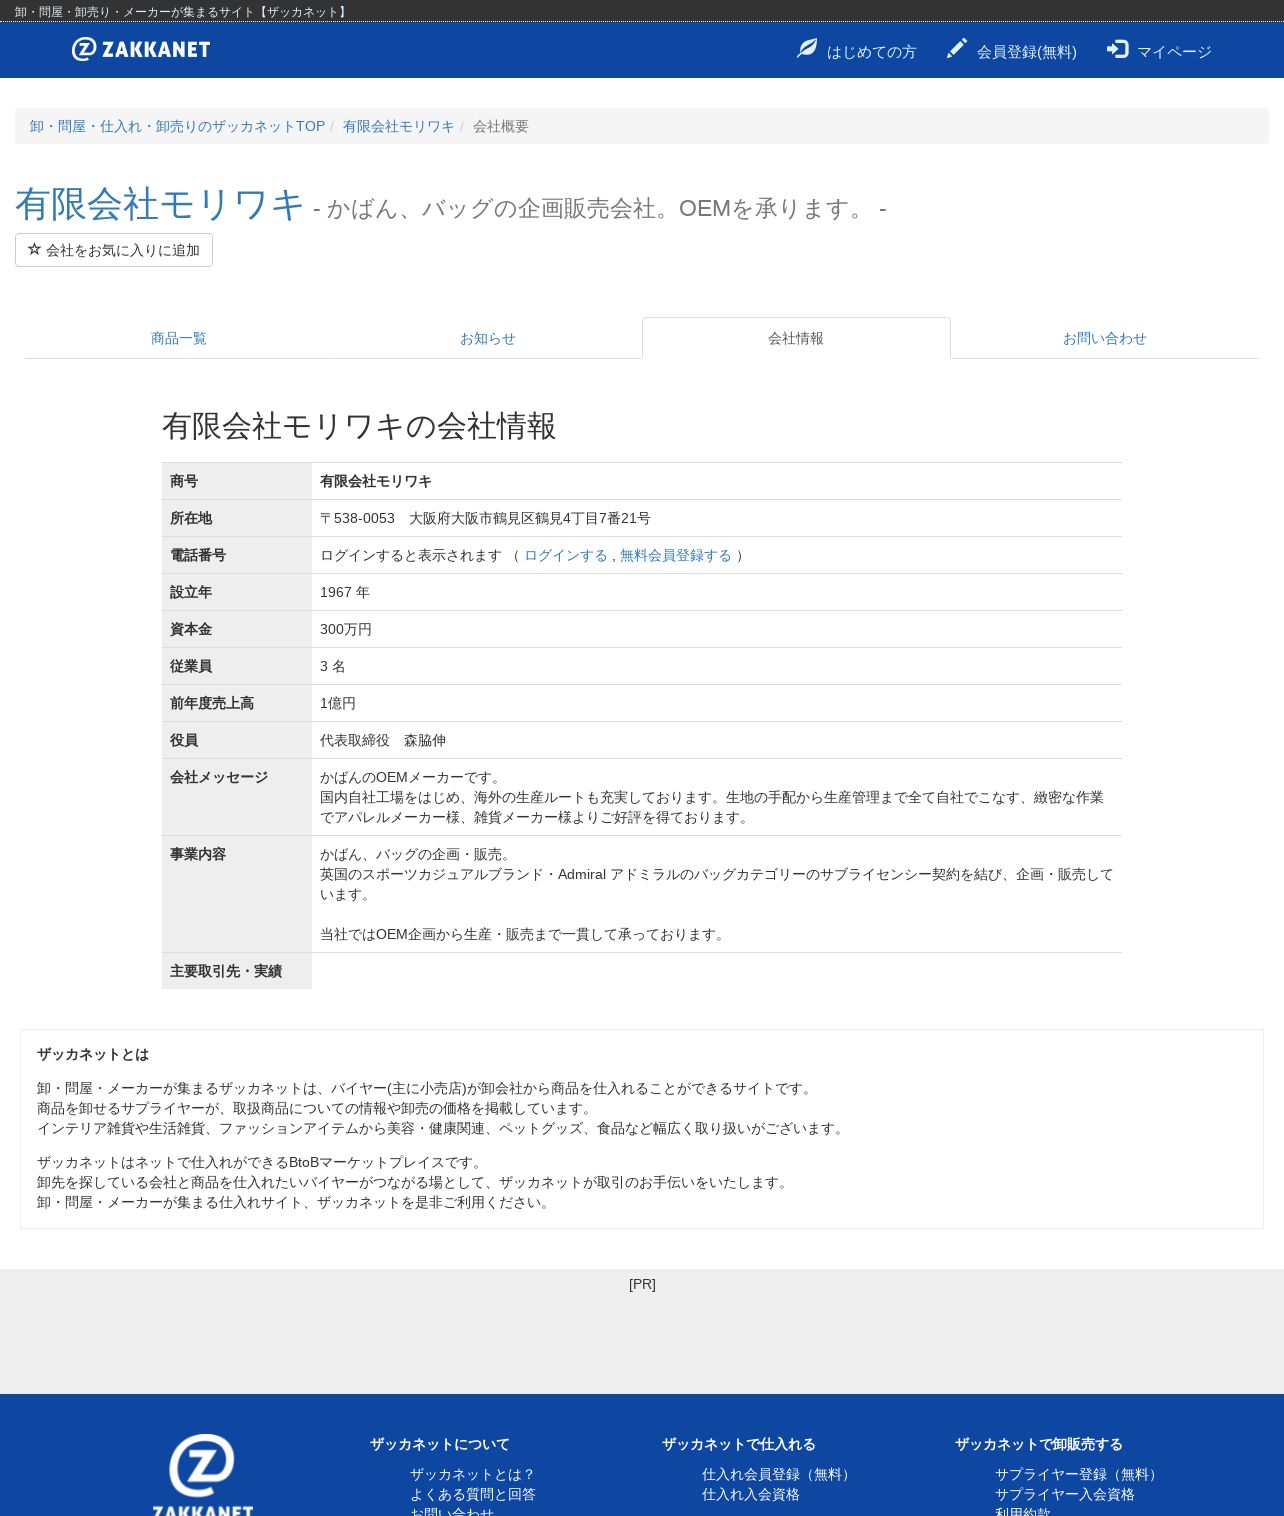The width and height of the screenshot is (1284, 1516).
Task: Click the 3 名 employees value
Action: tap(333, 666)
